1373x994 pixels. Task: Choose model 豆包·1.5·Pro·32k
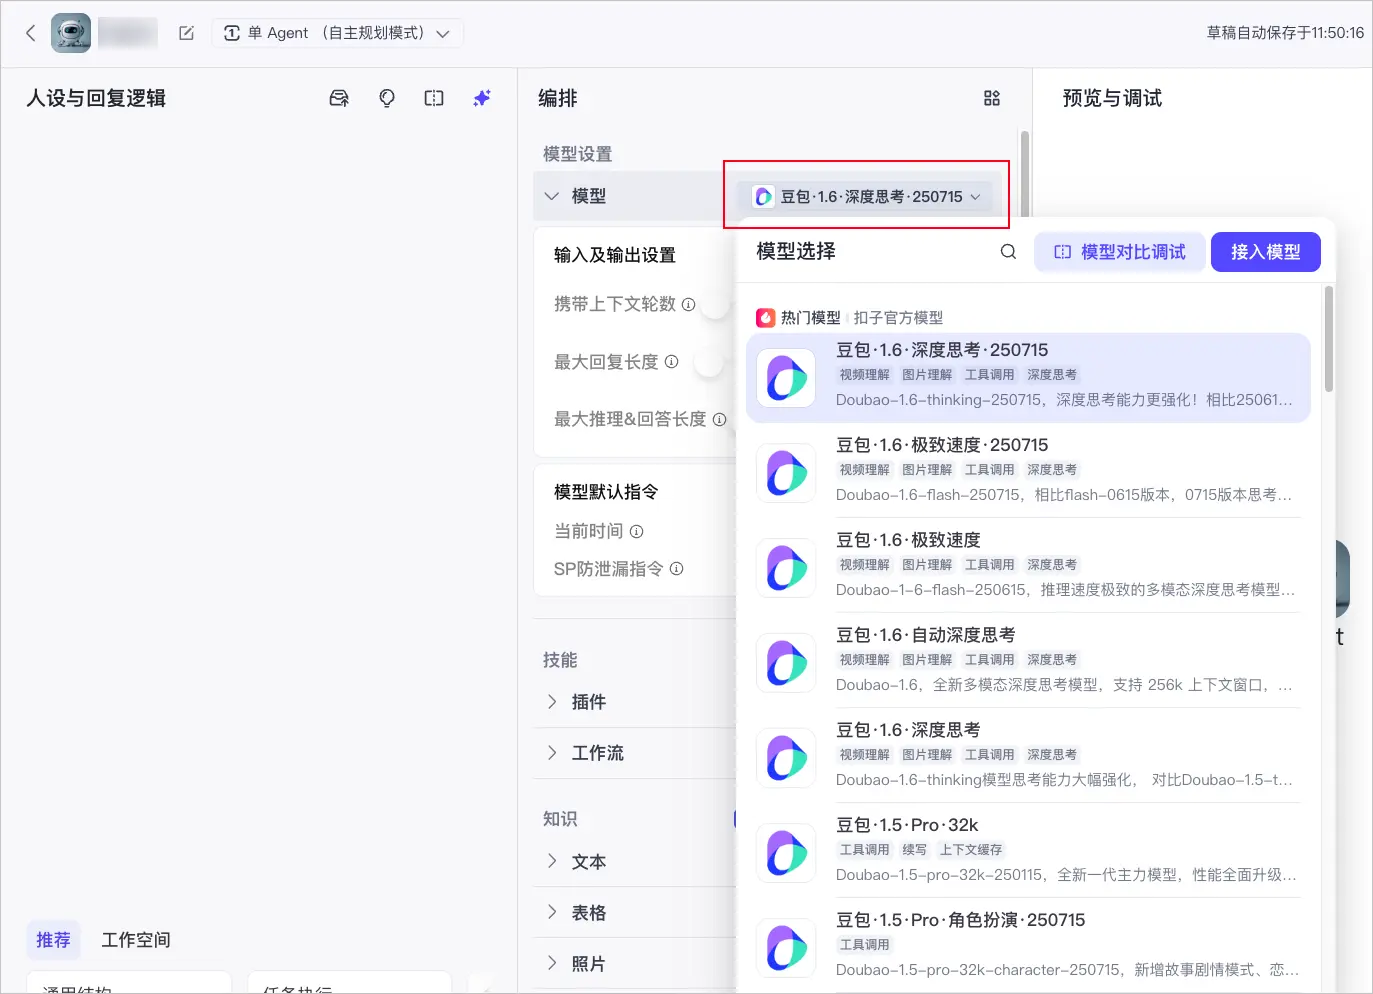1028,851
